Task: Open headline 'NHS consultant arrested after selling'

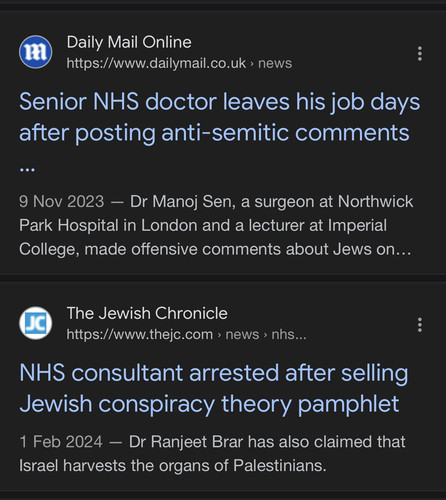Action: [x=214, y=373]
